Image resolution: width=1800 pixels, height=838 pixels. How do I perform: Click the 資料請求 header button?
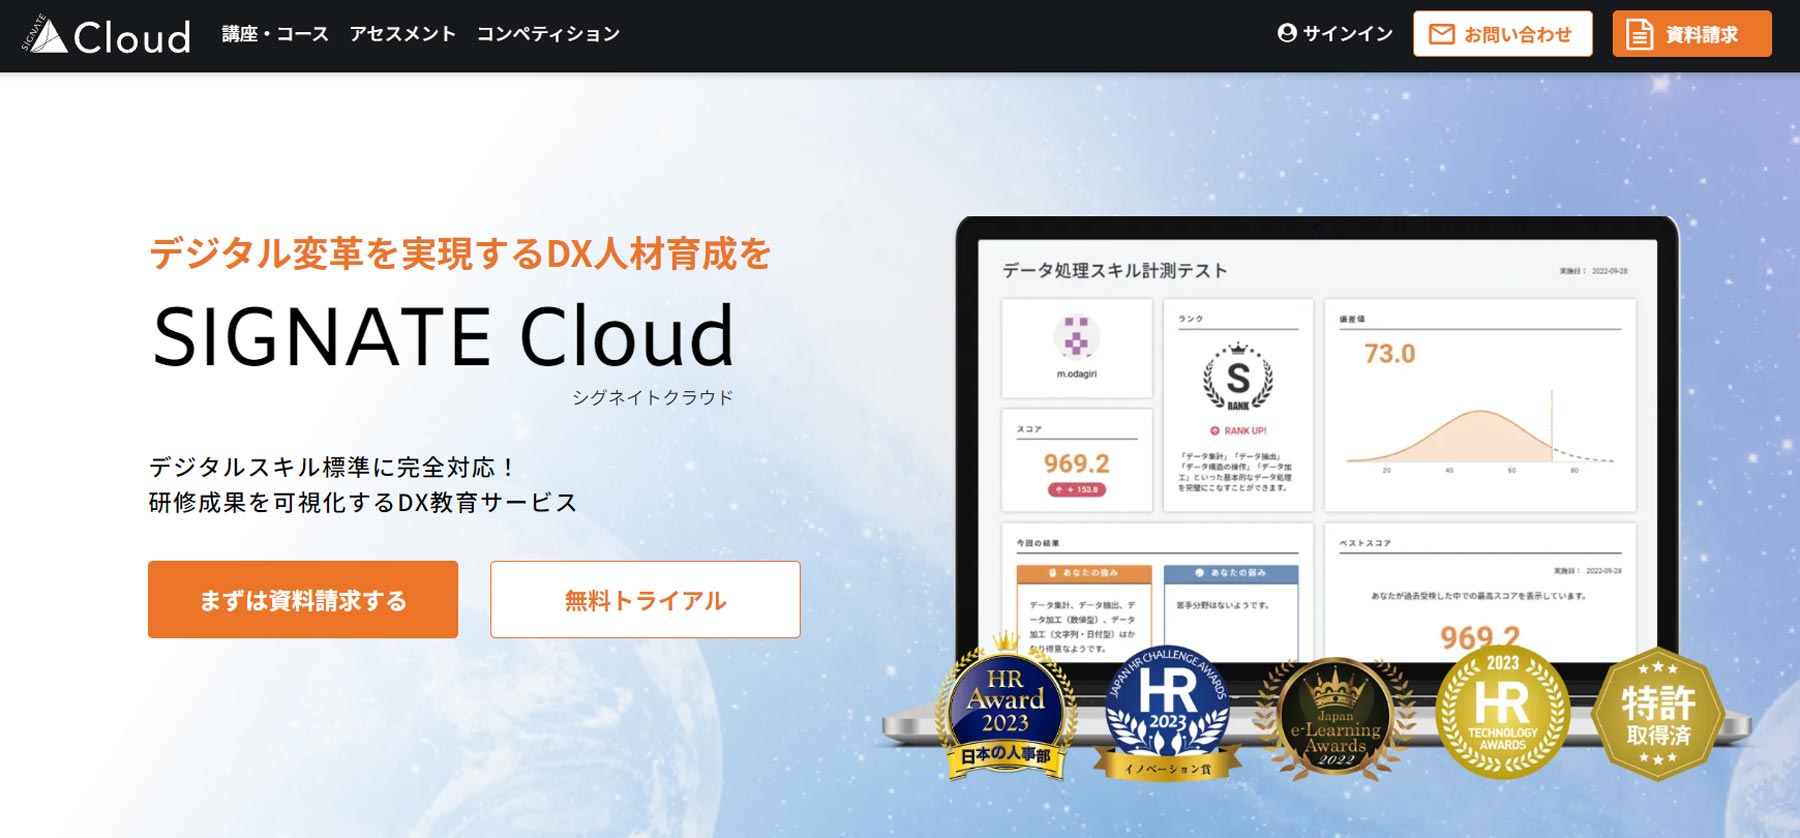click(1692, 34)
